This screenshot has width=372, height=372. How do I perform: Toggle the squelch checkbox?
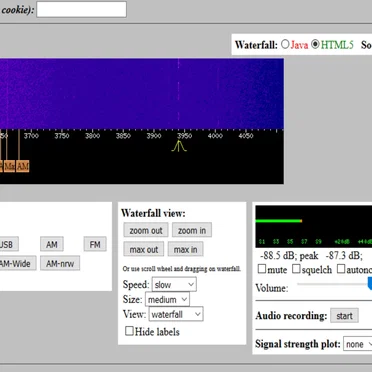pyautogui.click(x=296, y=269)
